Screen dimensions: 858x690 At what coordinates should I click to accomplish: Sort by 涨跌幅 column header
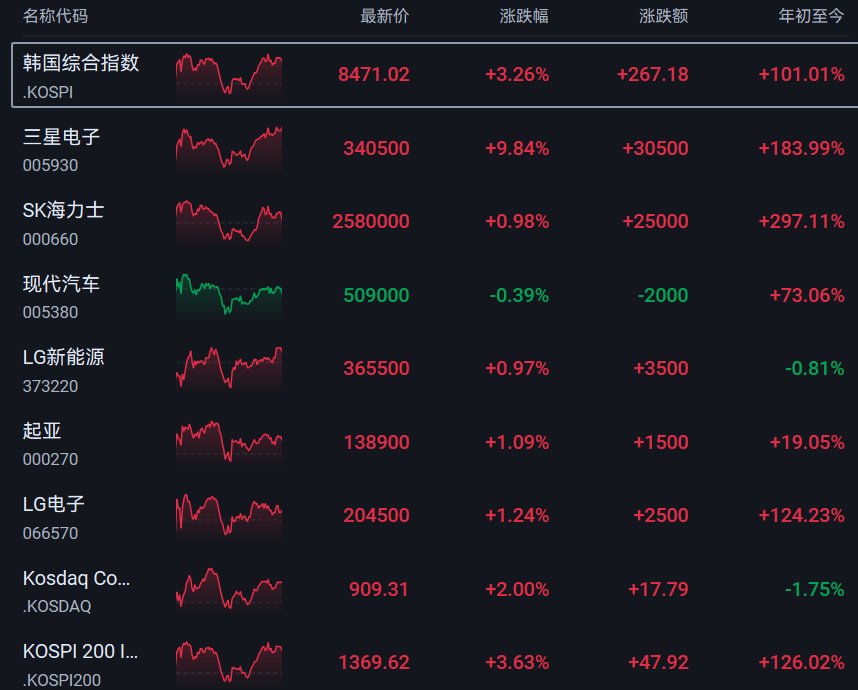[524, 16]
